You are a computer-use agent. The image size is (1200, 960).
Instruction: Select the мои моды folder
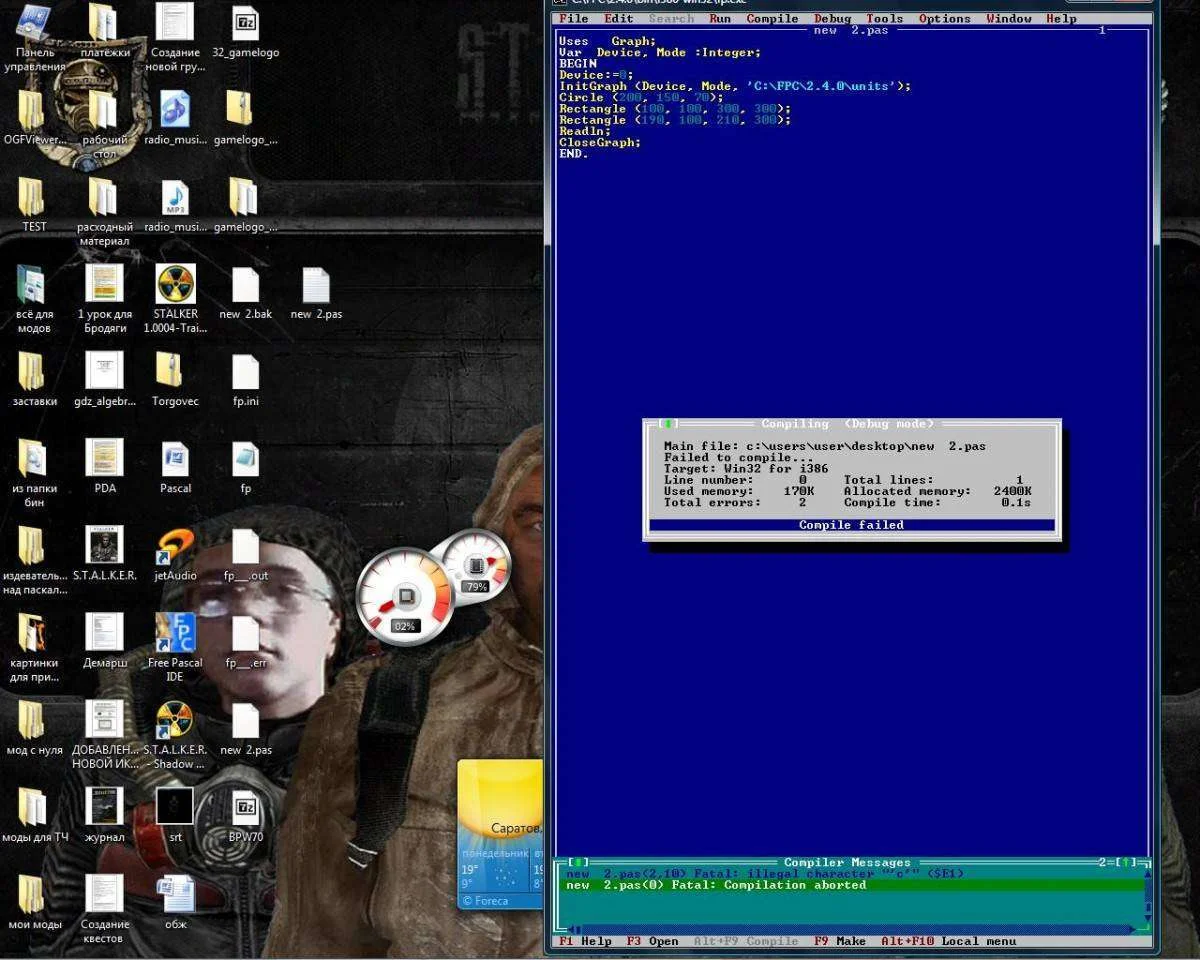(x=34, y=904)
